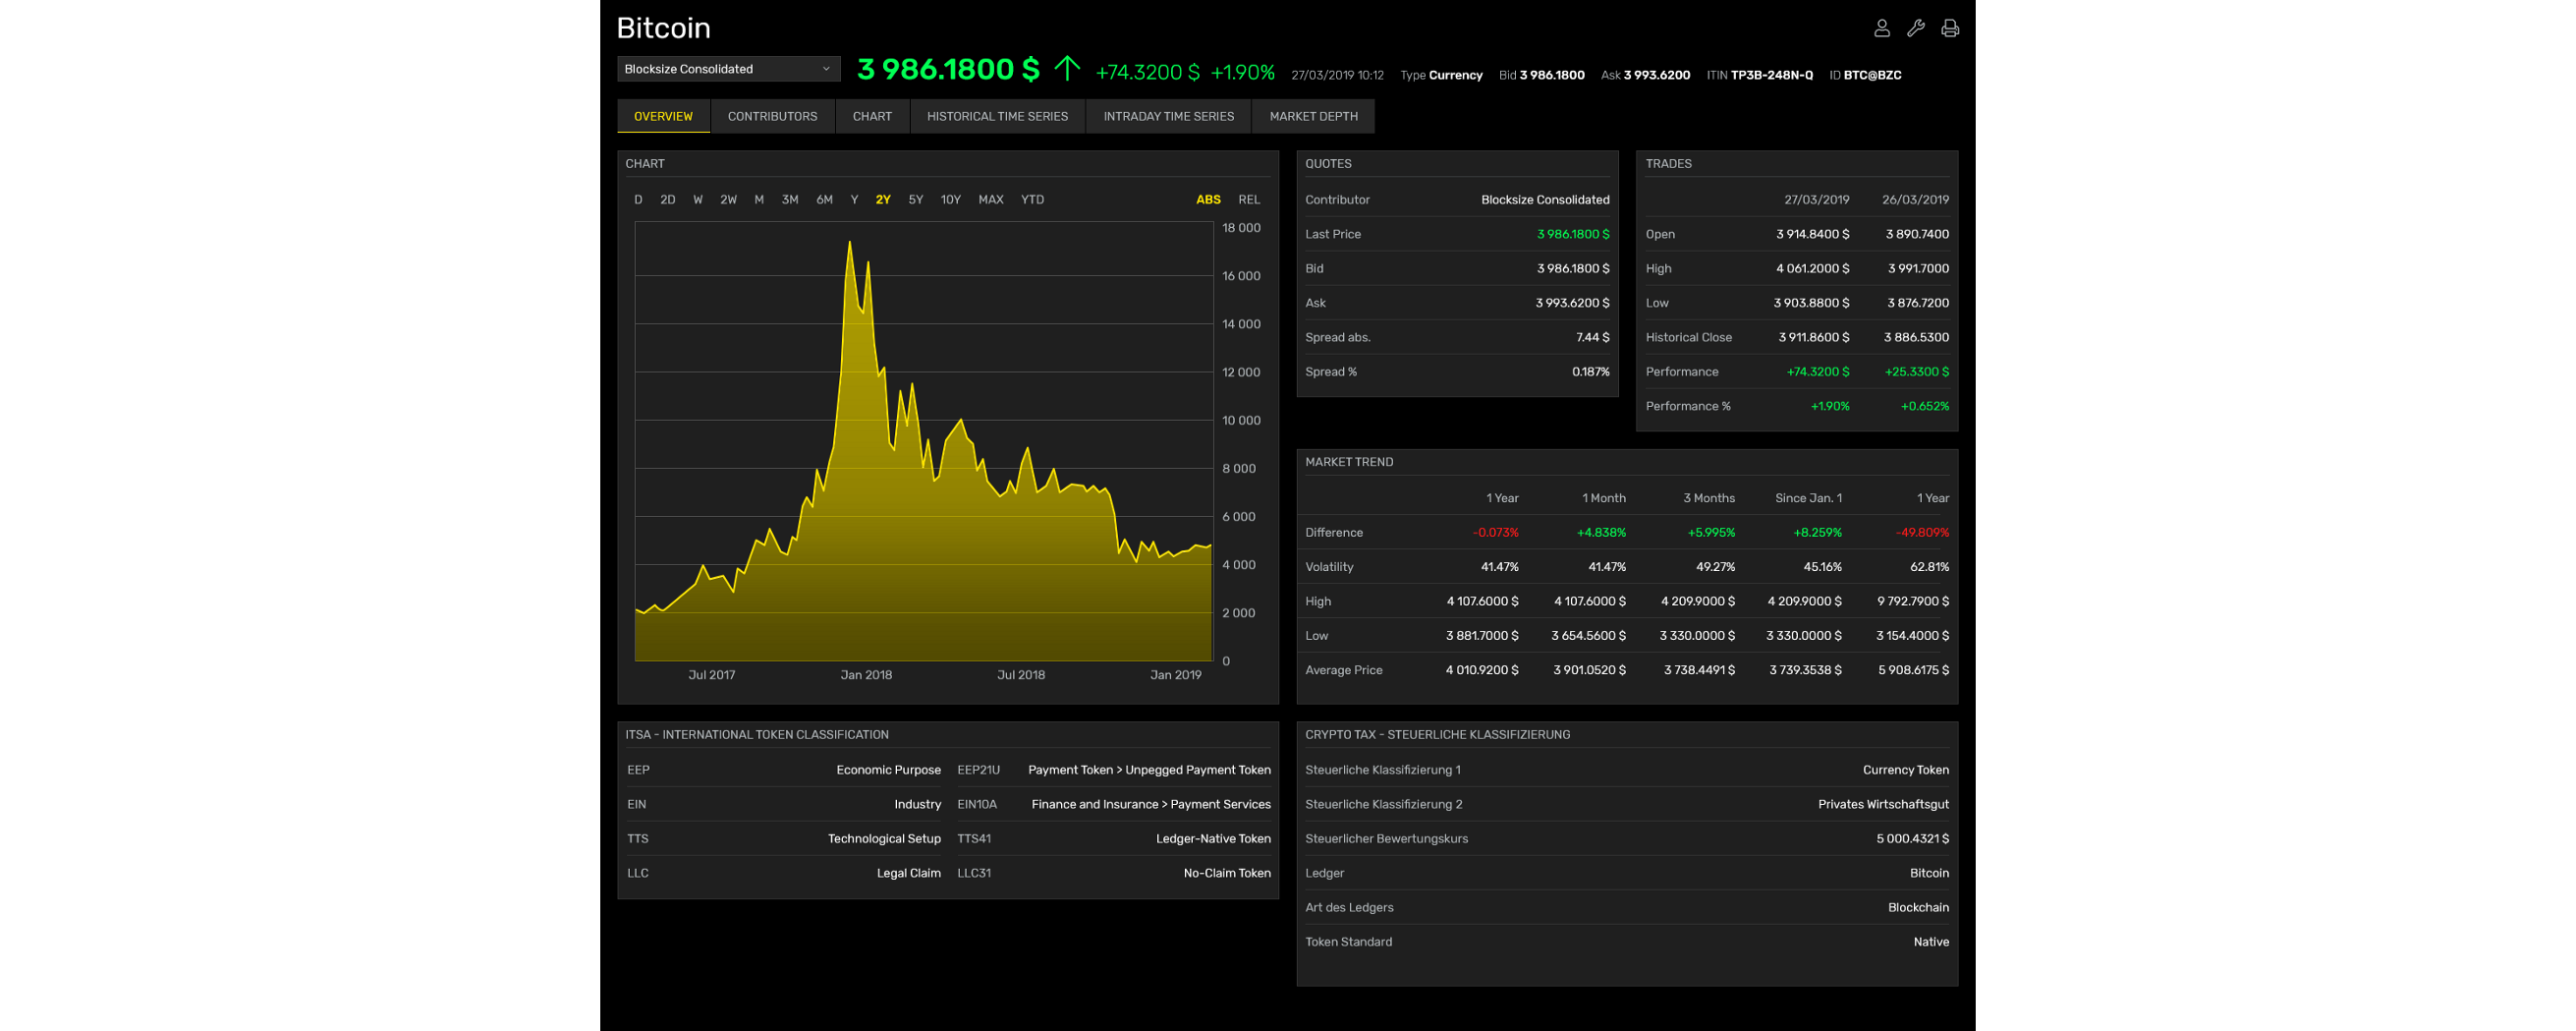Screen dimensions: 2576x1031
Task: Select the 2Y chart range
Action: click(x=883, y=200)
